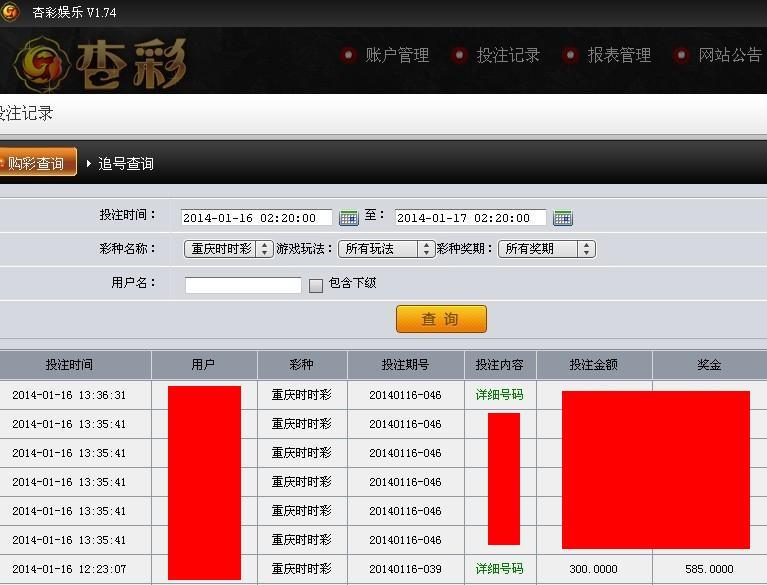
Task: Click 重庆时时彩 in the 12:23:07 row
Action: click(x=302, y=569)
